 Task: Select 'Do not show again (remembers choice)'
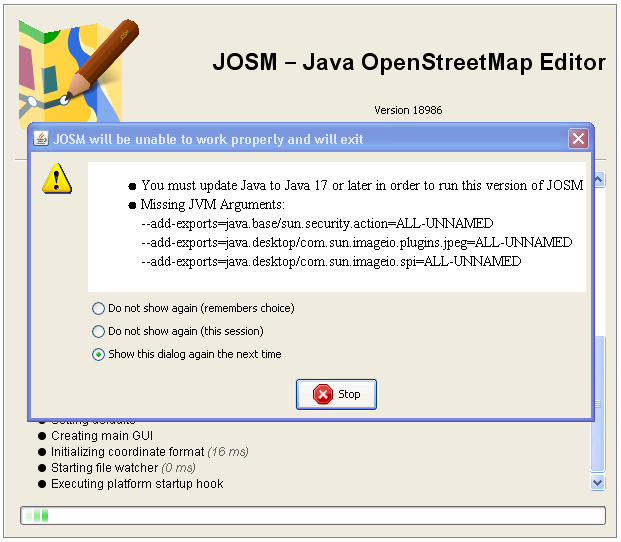click(x=98, y=308)
